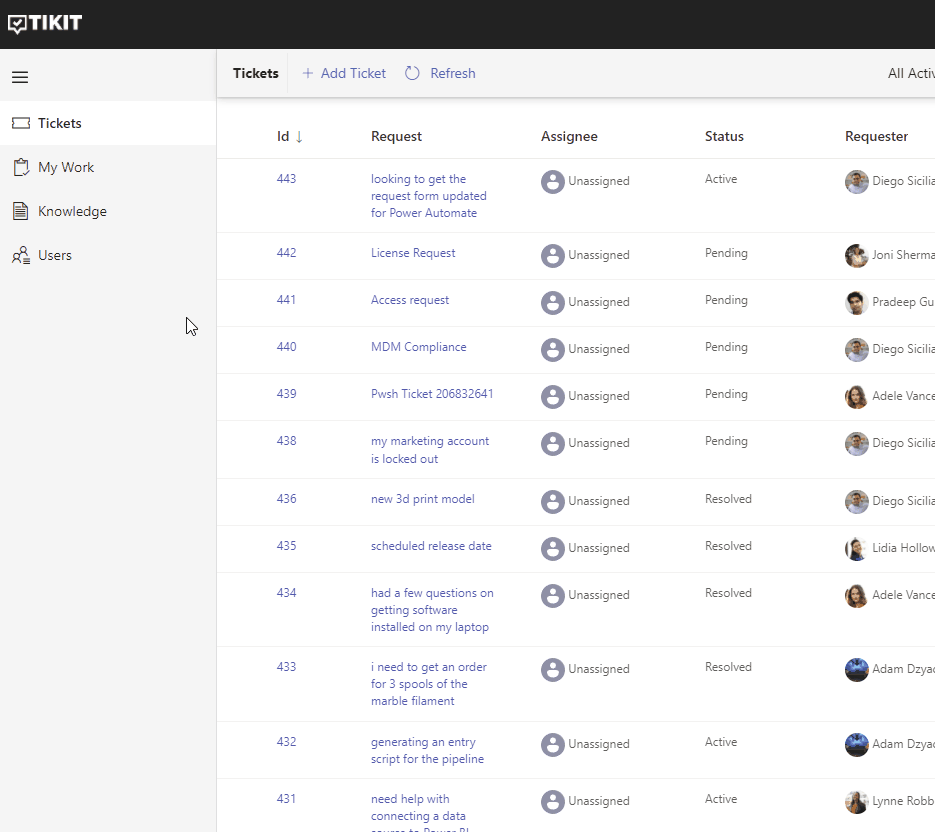The image size is (935, 832).
Task: Open the Knowledge section
Action: tap(72, 211)
